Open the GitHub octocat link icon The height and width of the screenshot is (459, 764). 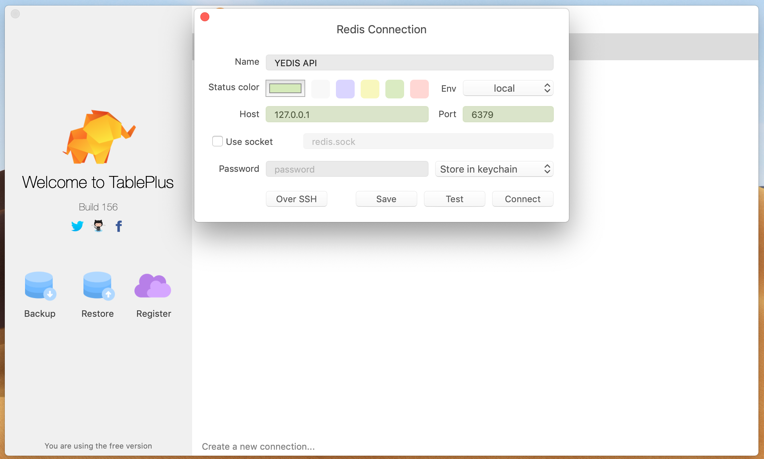(x=98, y=226)
